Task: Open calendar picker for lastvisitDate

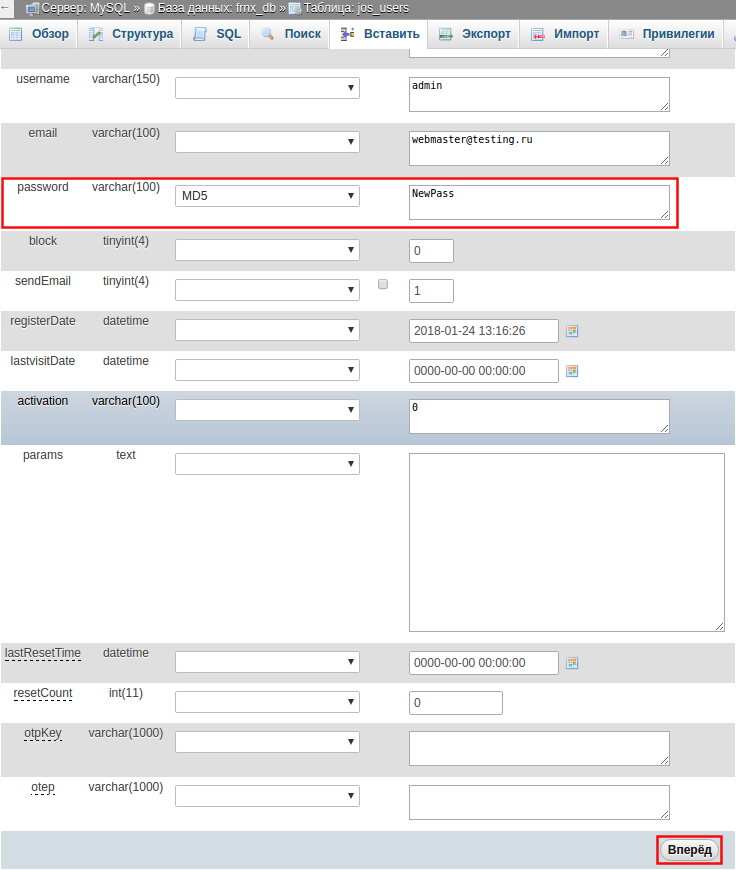Action: (x=572, y=371)
